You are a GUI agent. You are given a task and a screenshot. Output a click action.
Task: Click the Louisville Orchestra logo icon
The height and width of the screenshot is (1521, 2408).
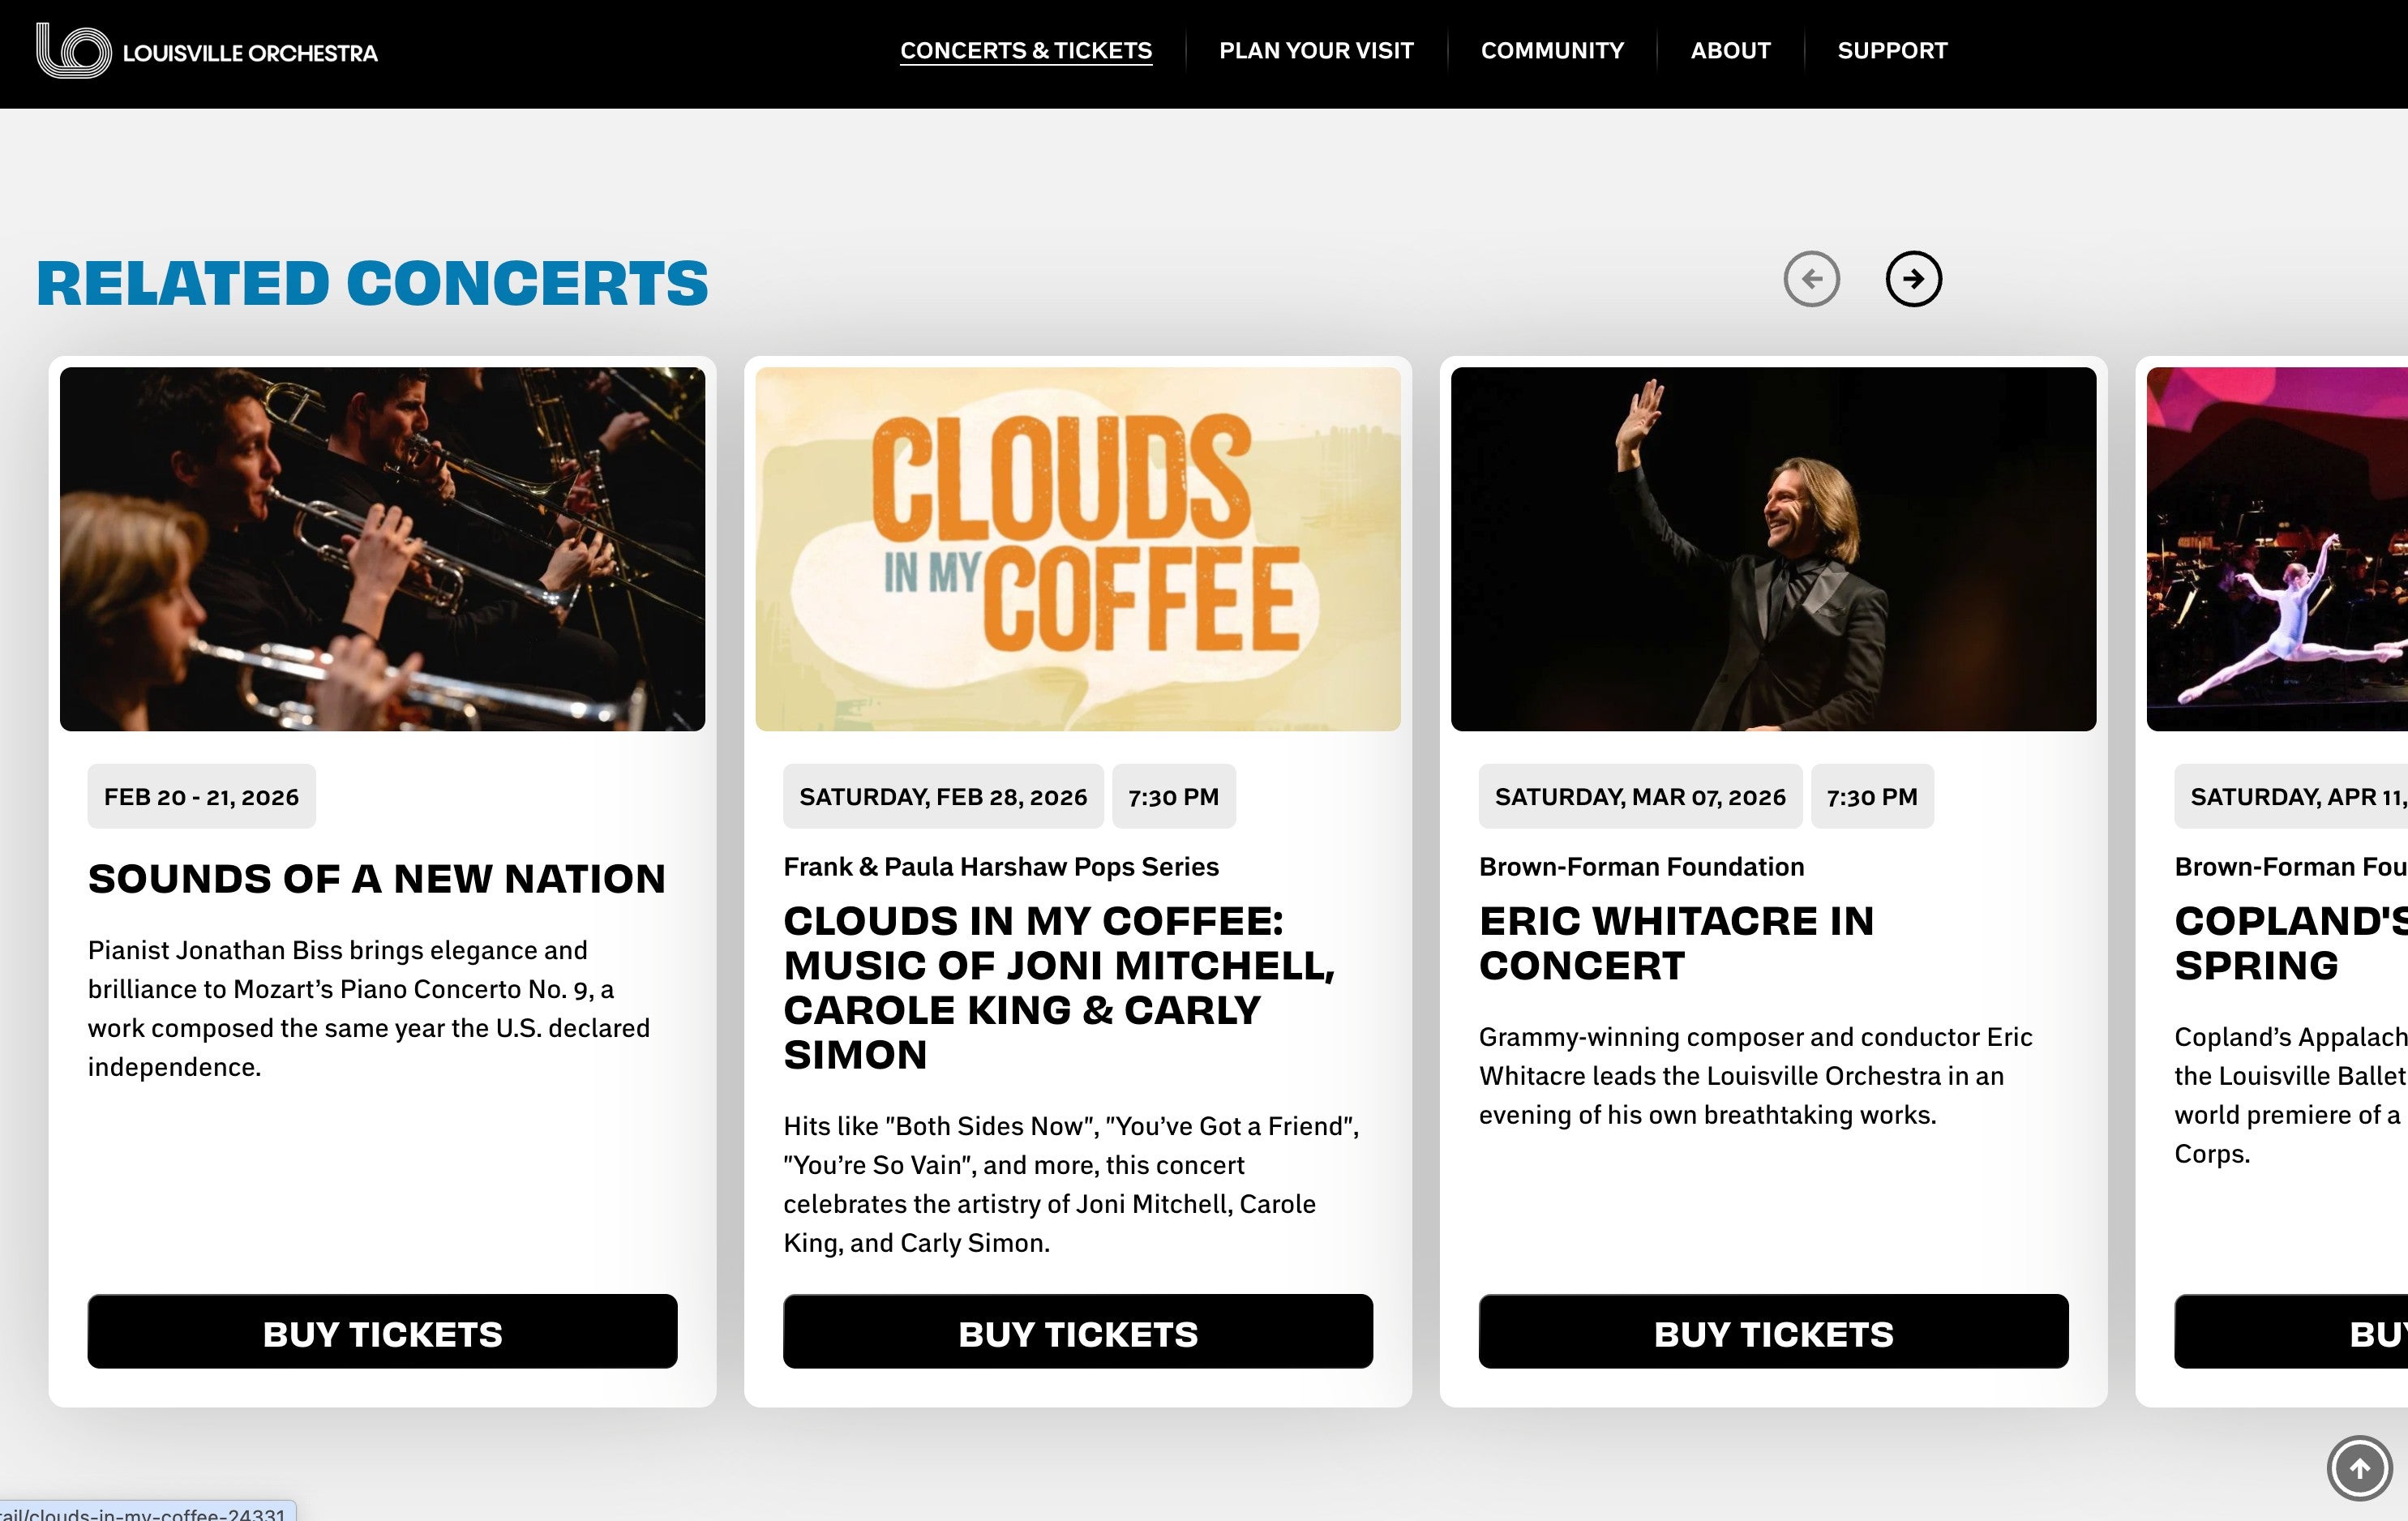pyautogui.click(x=72, y=51)
